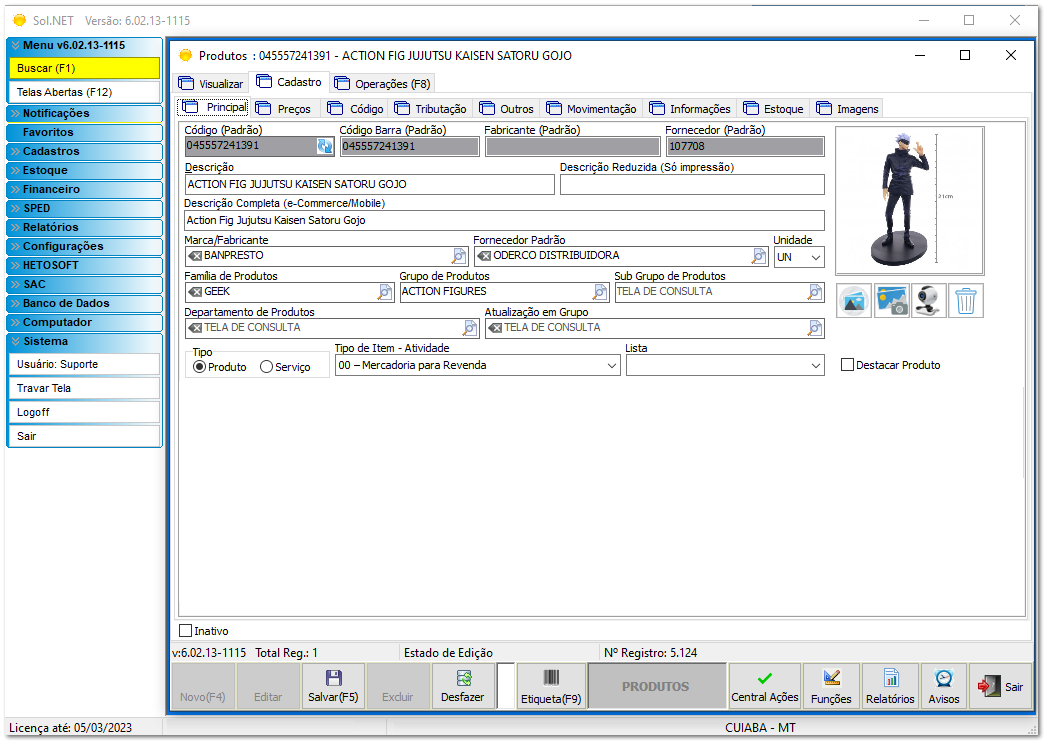Click Buscar (F1) in the sidebar
The height and width of the screenshot is (744, 1047).
pyautogui.click(x=84, y=68)
